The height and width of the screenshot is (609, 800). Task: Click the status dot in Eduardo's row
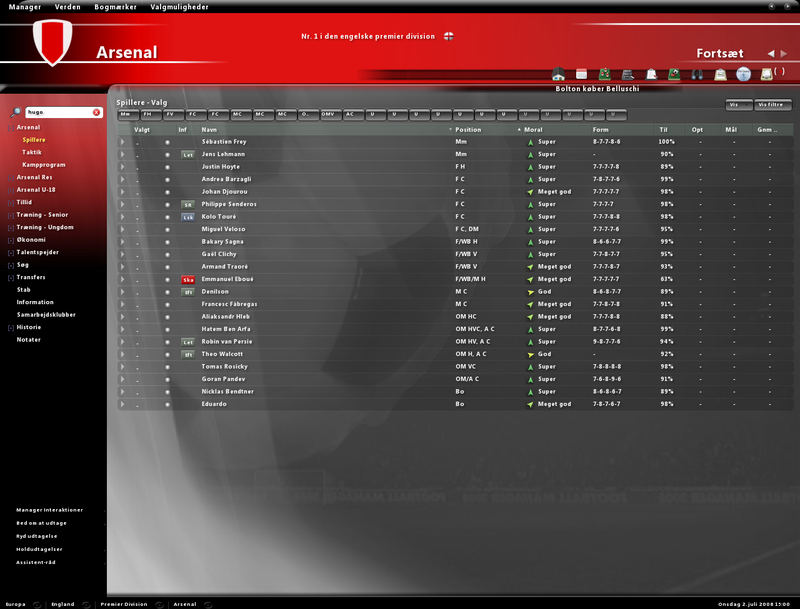[x=167, y=404]
